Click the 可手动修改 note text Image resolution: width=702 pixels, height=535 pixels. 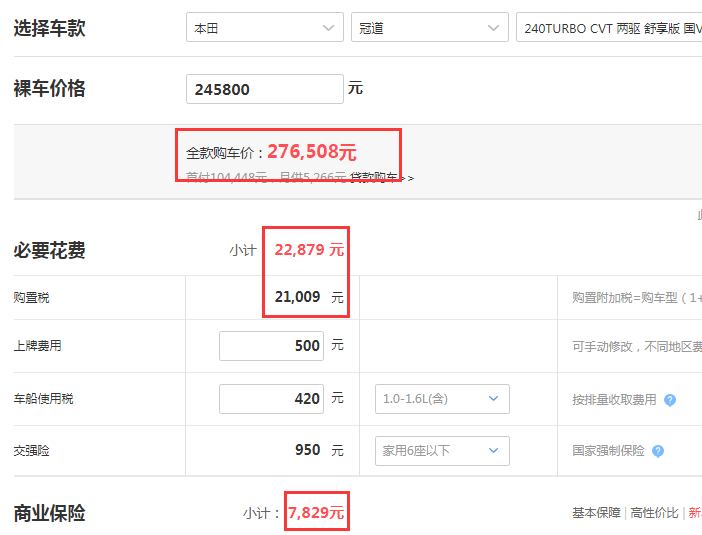(x=637, y=347)
